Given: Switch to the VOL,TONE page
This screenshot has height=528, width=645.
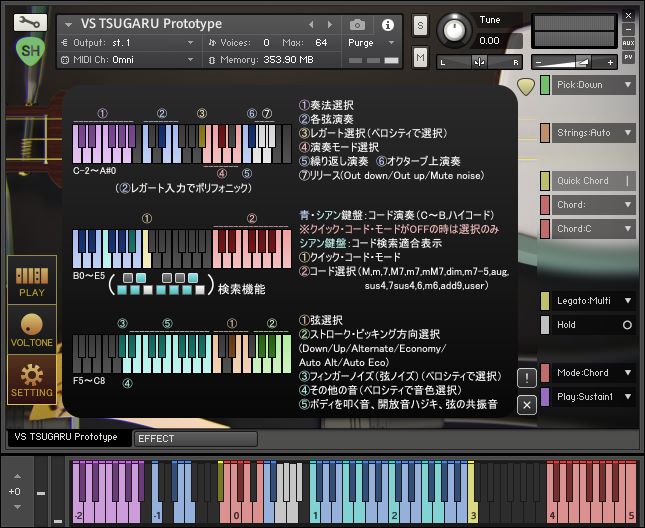Looking at the screenshot, I should 32,329.
